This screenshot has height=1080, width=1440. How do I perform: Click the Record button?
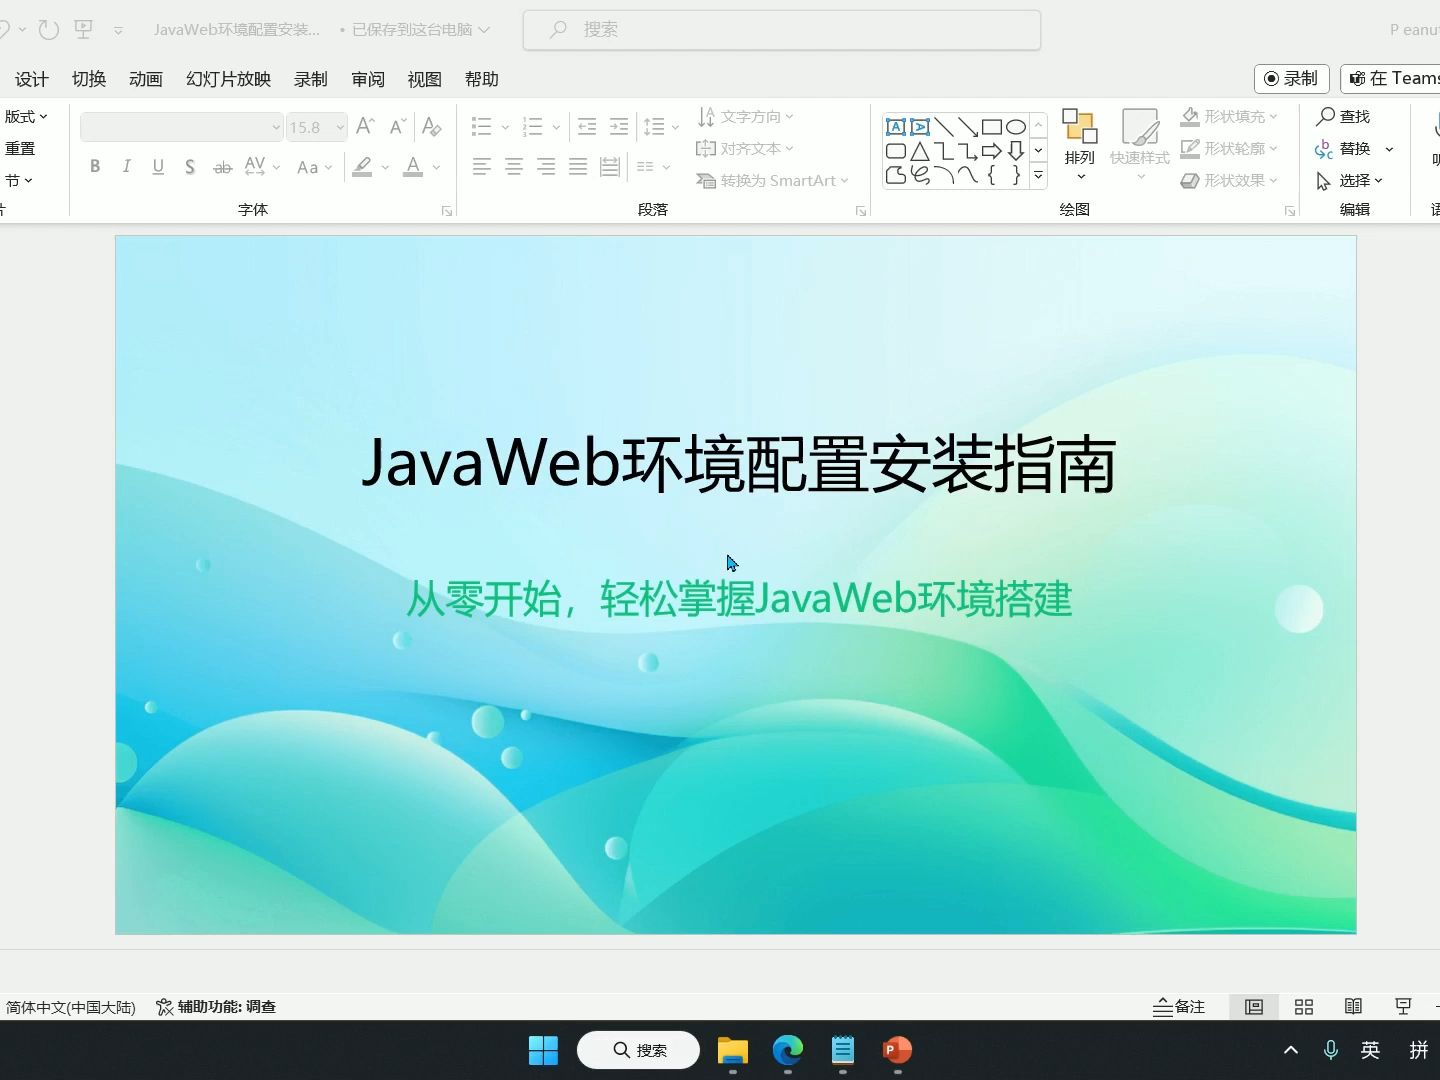[x=1291, y=78]
